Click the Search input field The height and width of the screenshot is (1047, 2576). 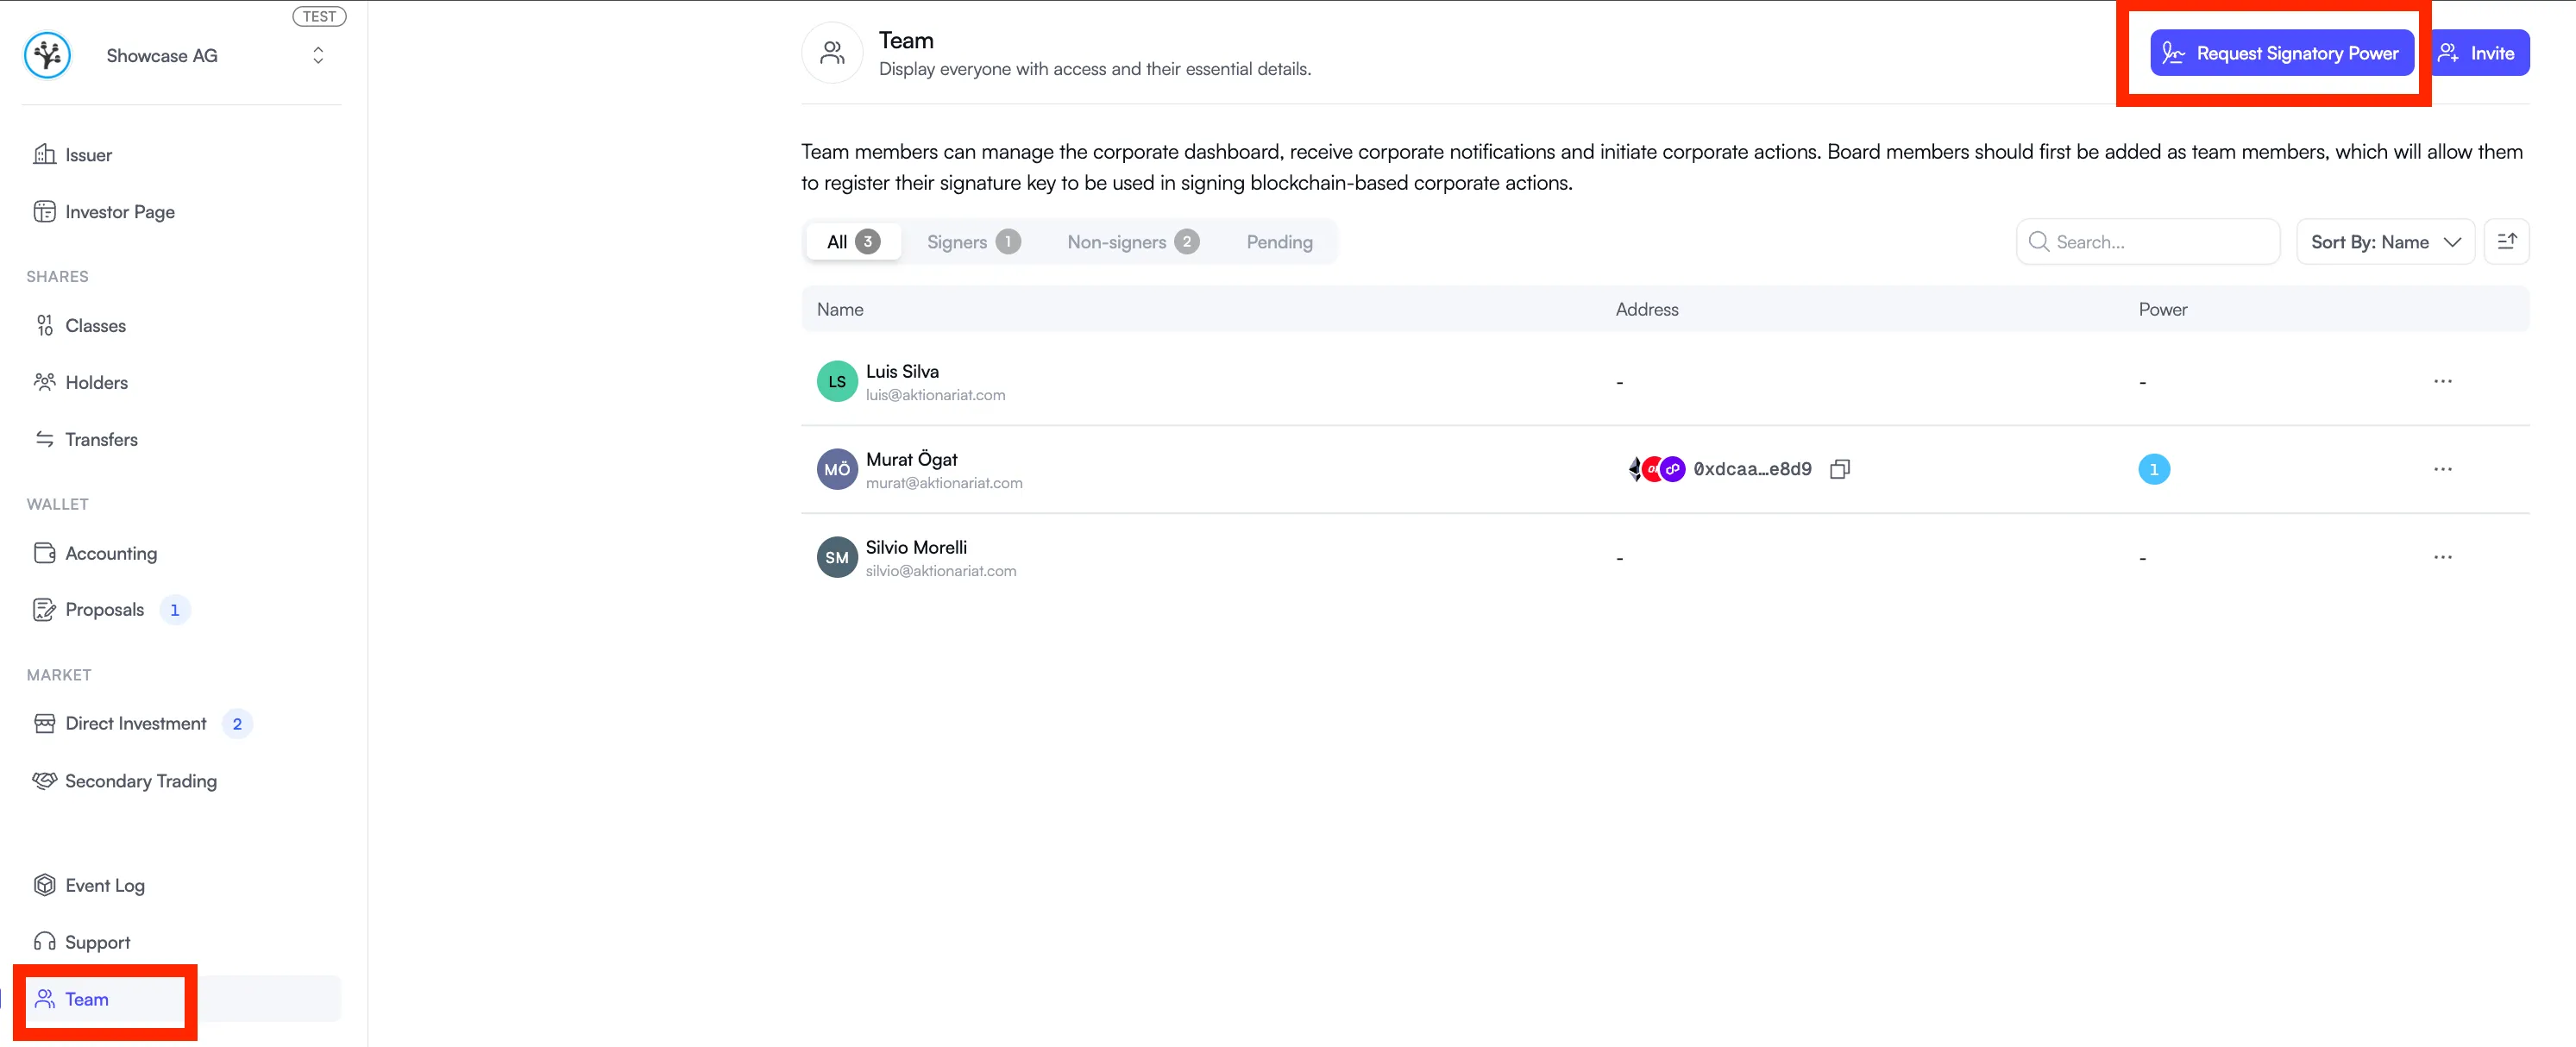2148,241
